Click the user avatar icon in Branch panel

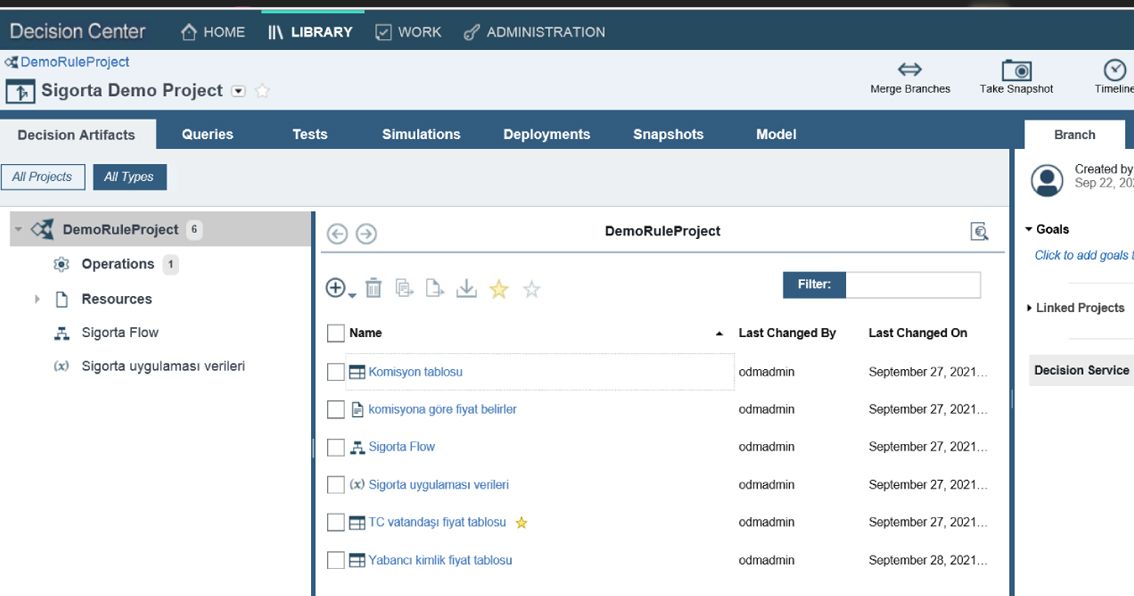click(x=1047, y=180)
